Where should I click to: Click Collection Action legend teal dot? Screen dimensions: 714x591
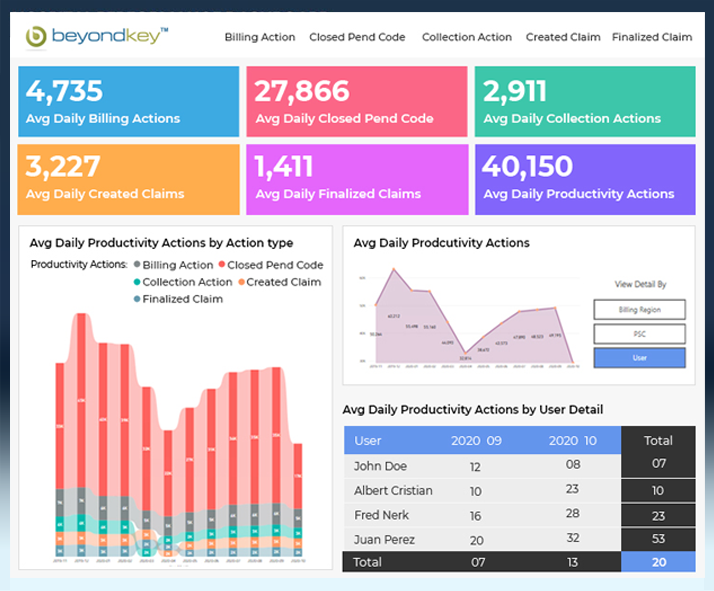[x=136, y=282]
